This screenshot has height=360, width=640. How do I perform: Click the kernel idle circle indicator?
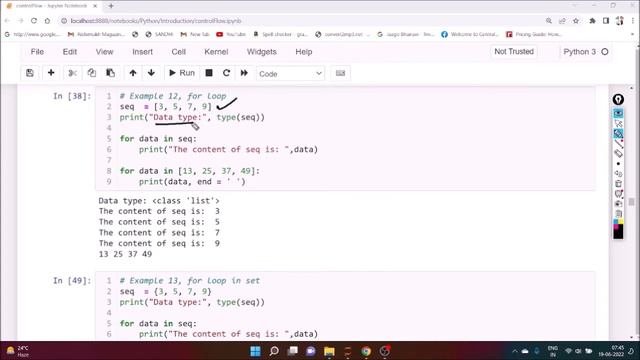coord(605,52)
